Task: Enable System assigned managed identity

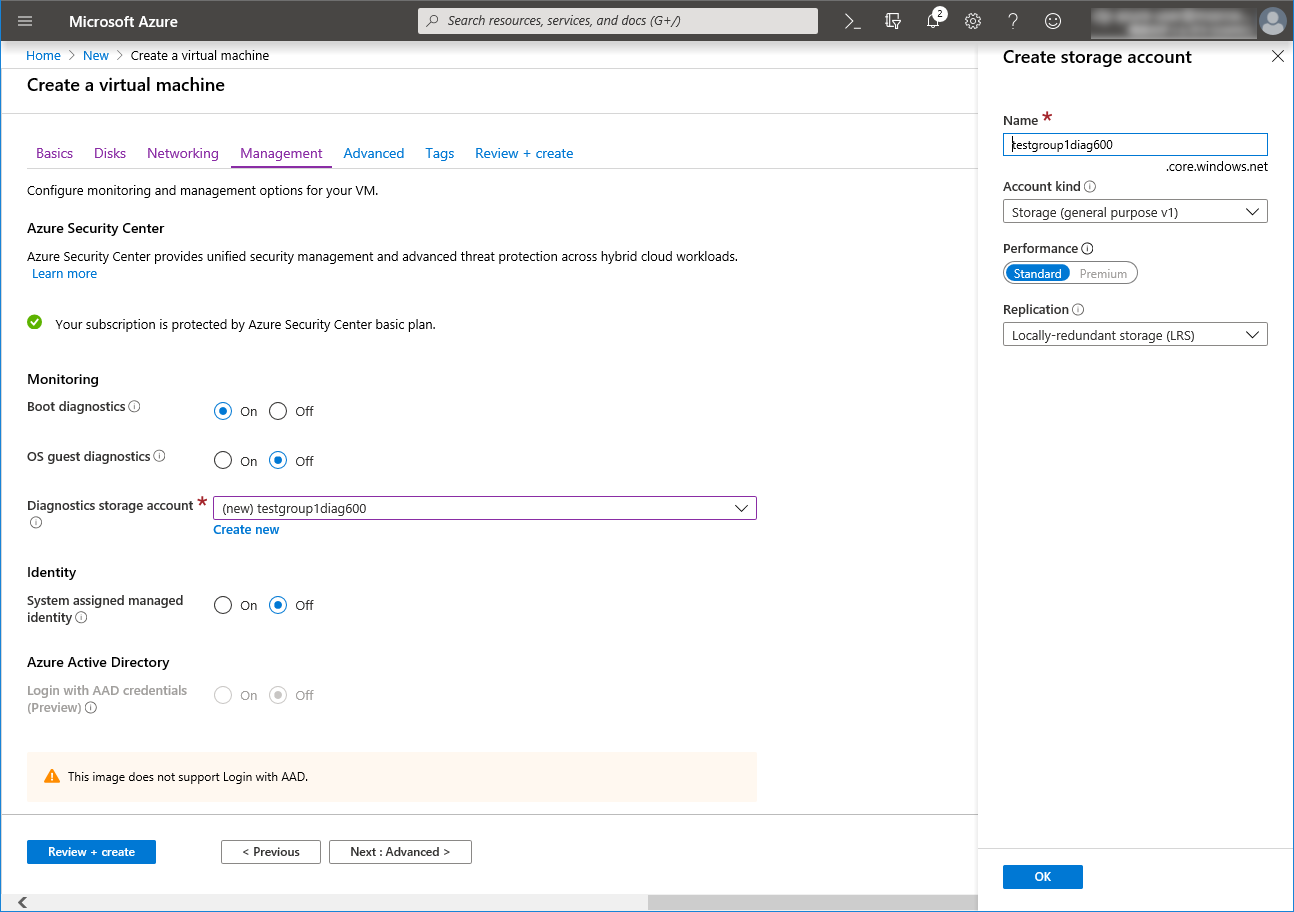Action: click(x=223, y=605)
